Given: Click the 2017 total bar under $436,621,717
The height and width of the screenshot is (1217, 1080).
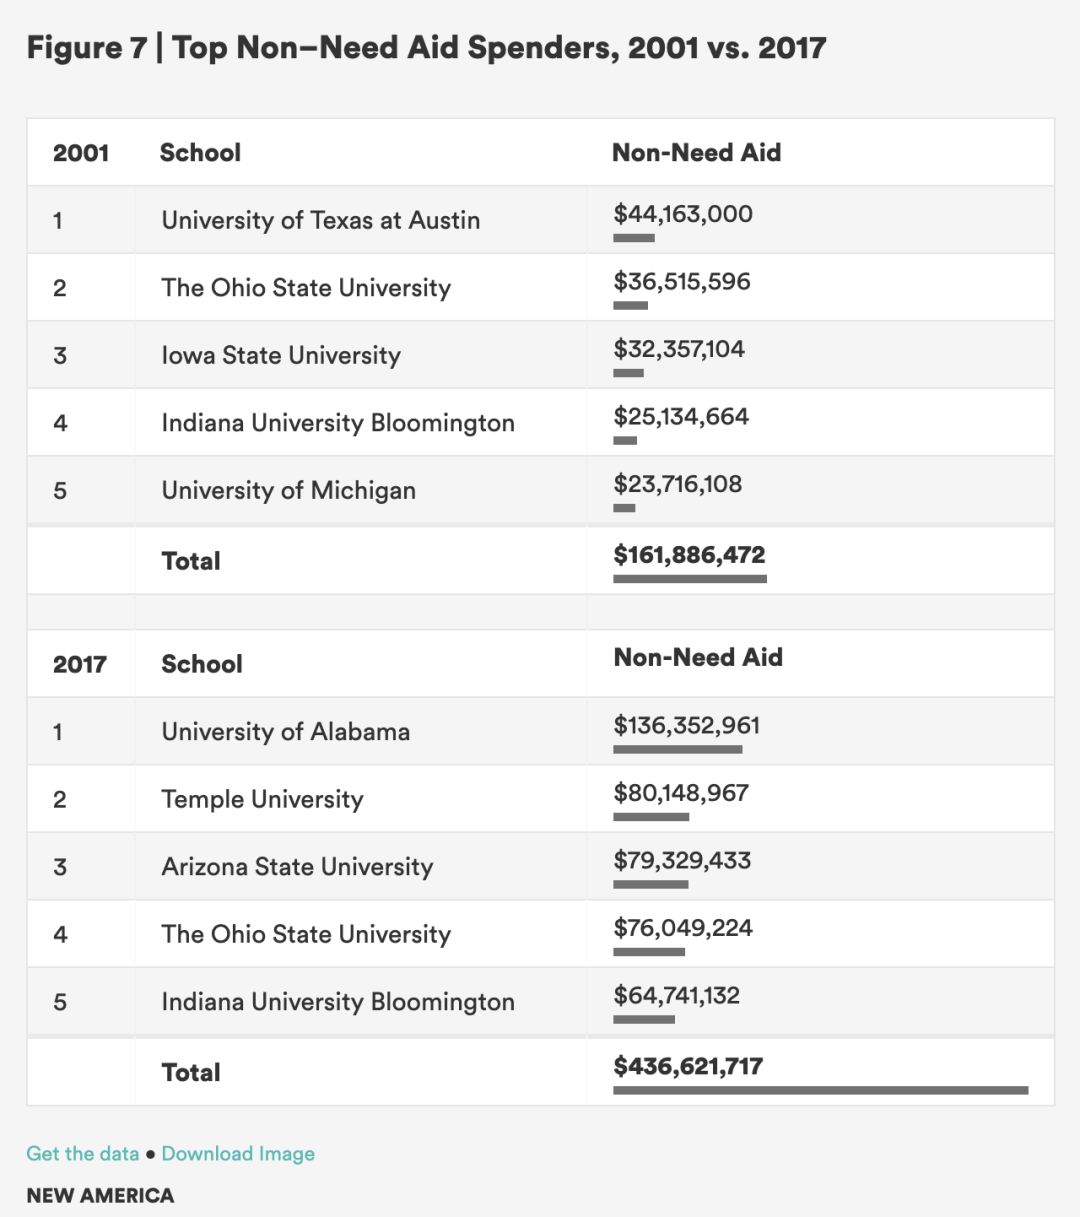Looking at the screenshot, I should pos(821,1090).
